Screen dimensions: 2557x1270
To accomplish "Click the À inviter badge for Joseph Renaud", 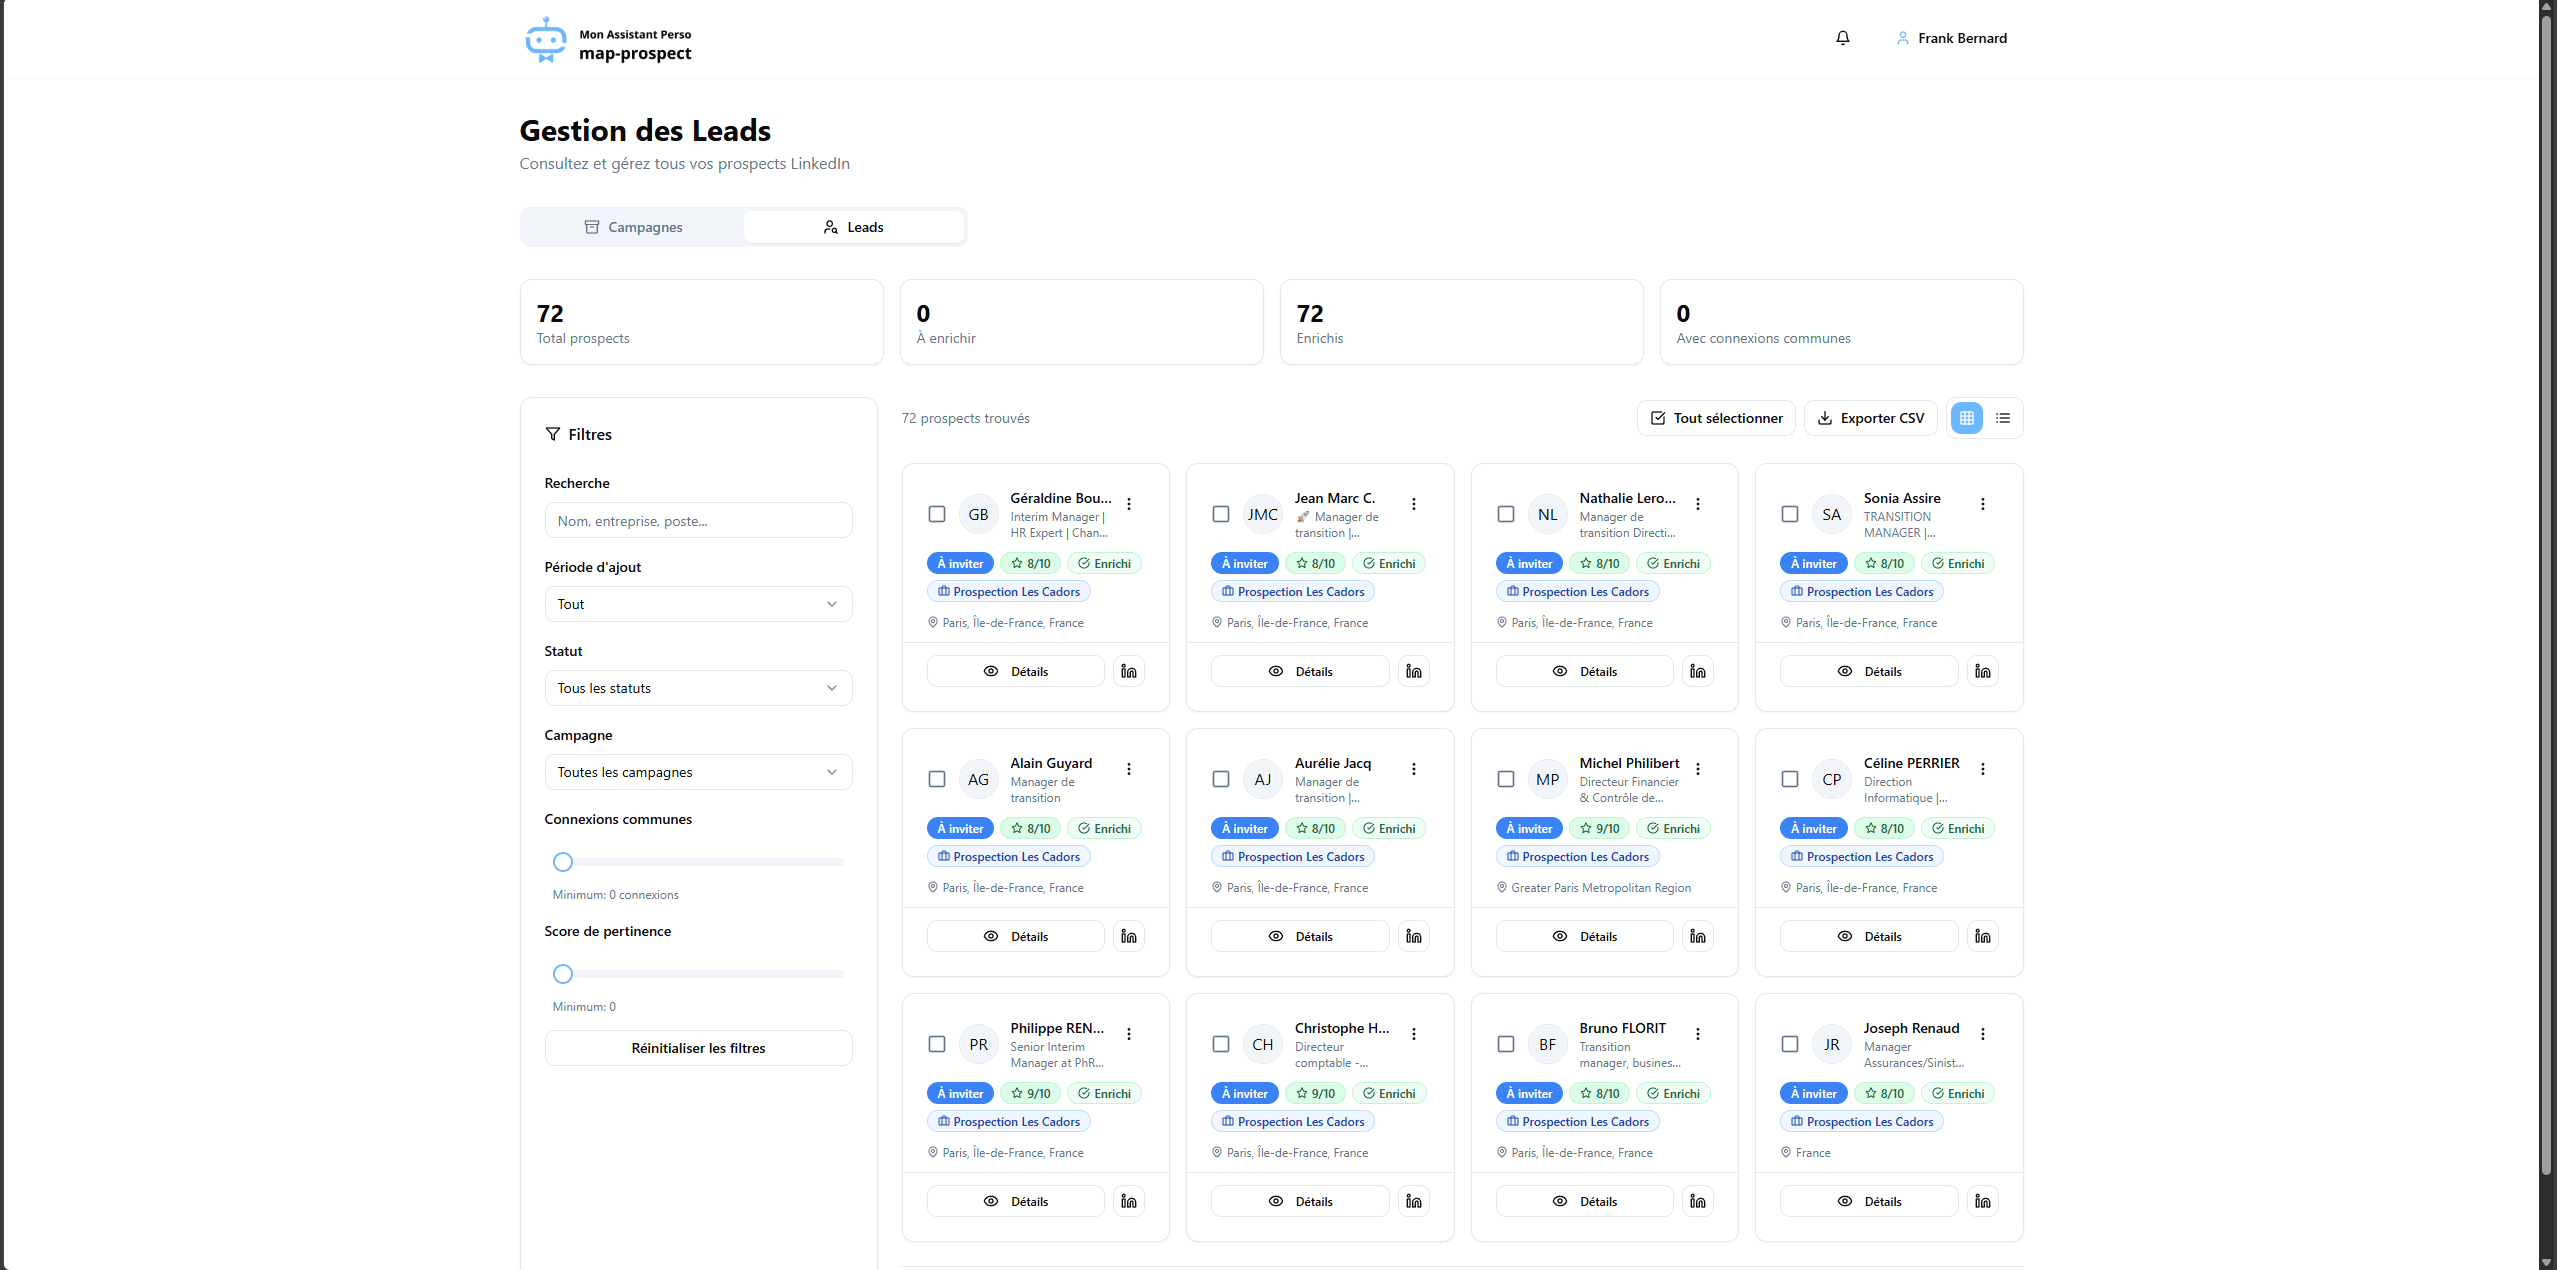I will click(1813, 1094).
